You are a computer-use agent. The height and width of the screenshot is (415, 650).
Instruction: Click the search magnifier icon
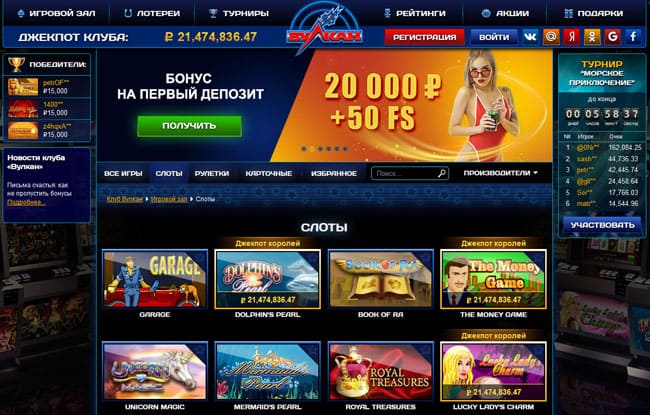(442, 173)
